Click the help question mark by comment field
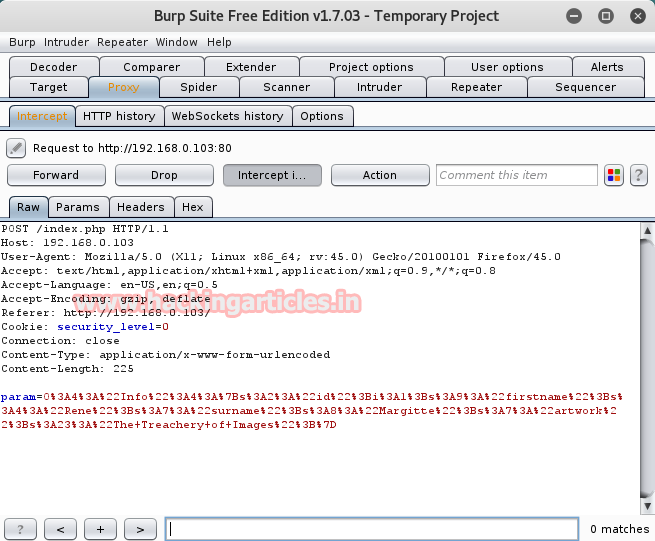 tap(638, 175)
